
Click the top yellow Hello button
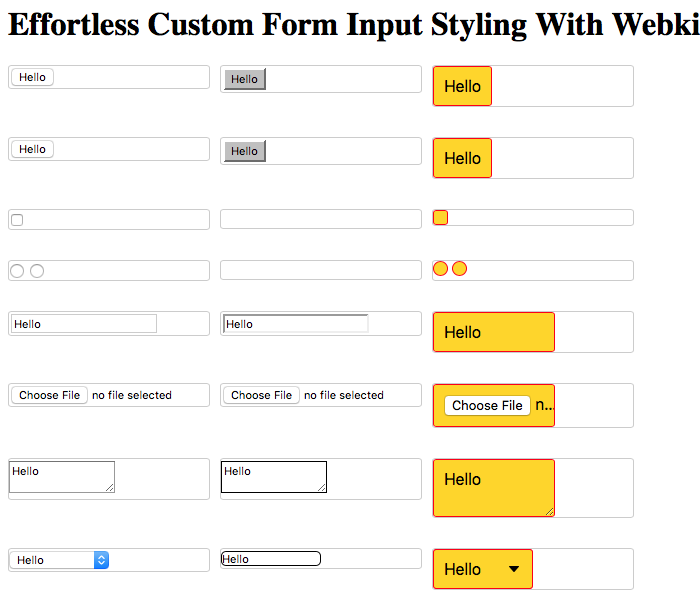462,86
